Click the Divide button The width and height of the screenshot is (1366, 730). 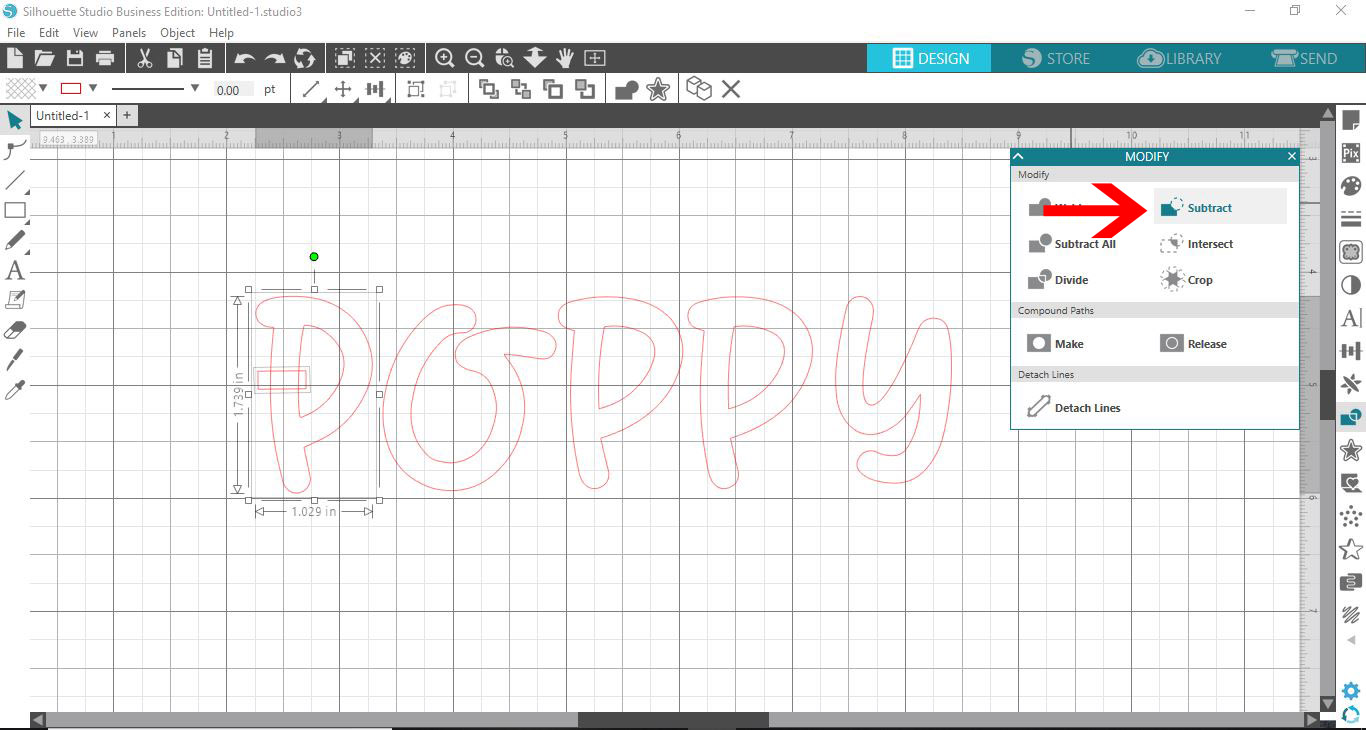tap(1058, 280)
